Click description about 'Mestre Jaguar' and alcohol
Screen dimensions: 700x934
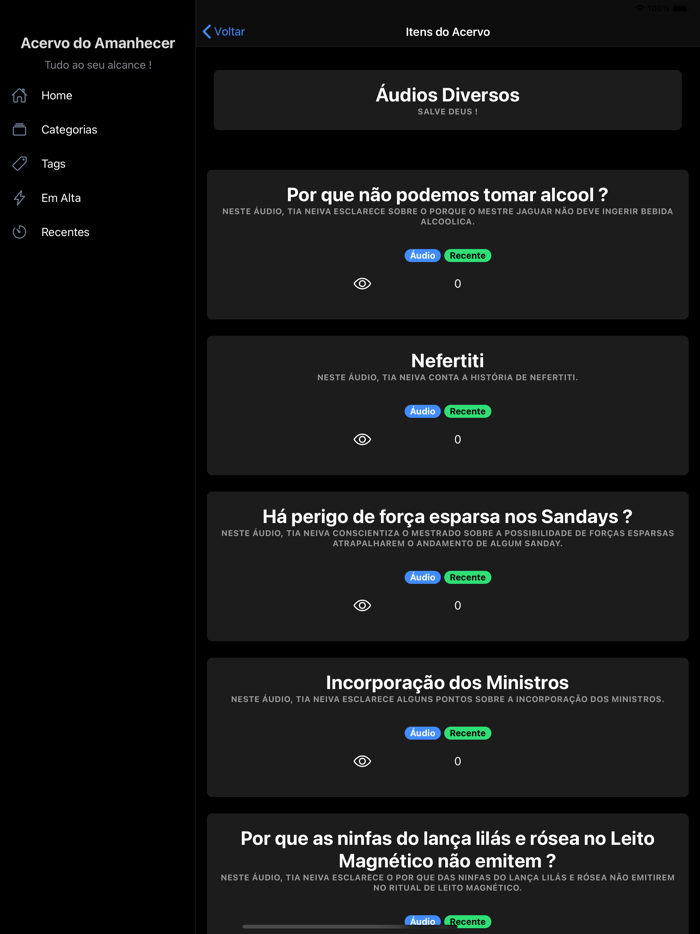click(447, 216)
